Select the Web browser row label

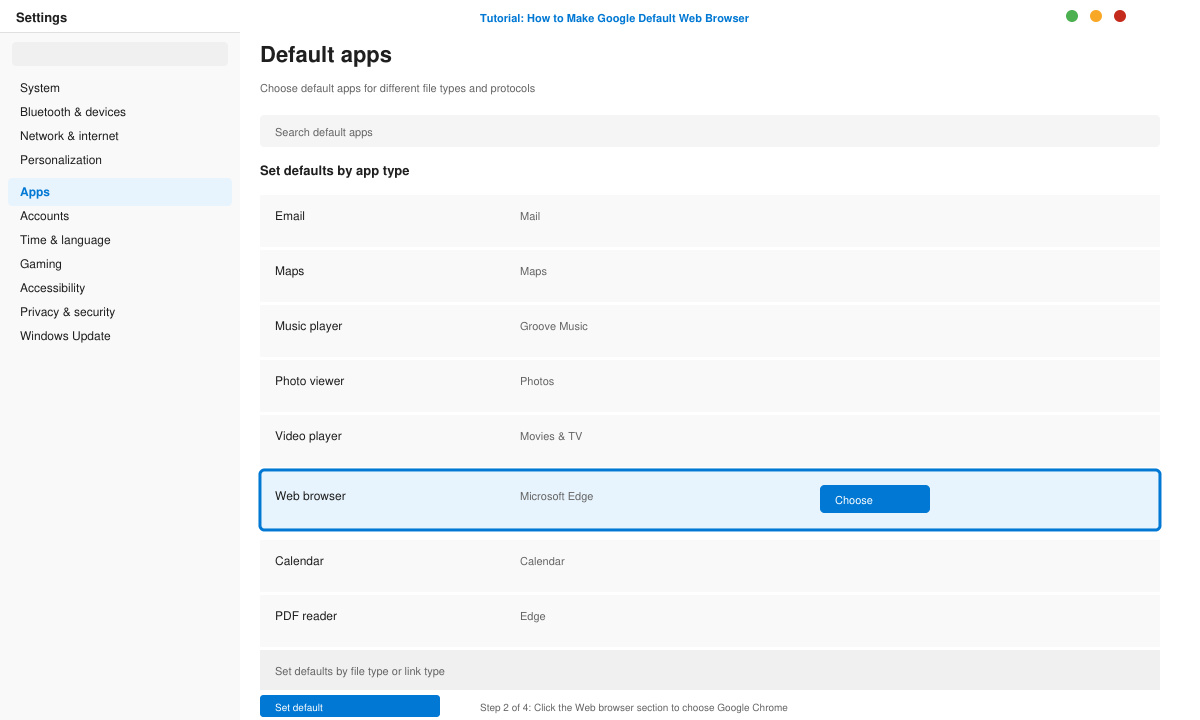310,496
